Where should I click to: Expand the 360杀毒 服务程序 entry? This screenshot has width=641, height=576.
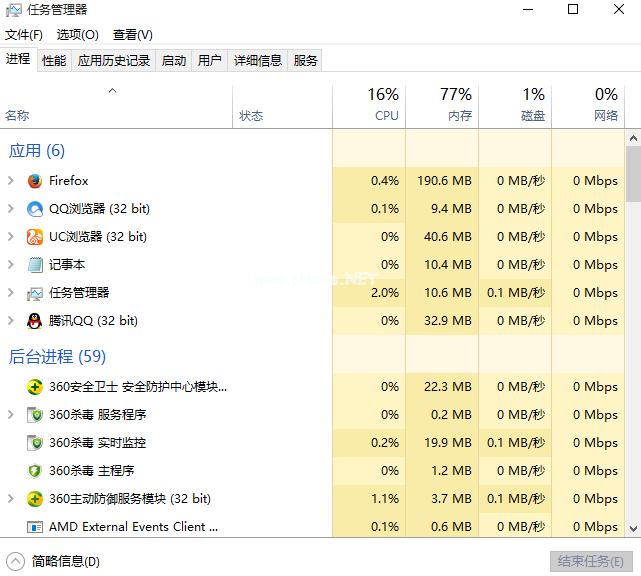pyautogui.click(x=10, y=415)
